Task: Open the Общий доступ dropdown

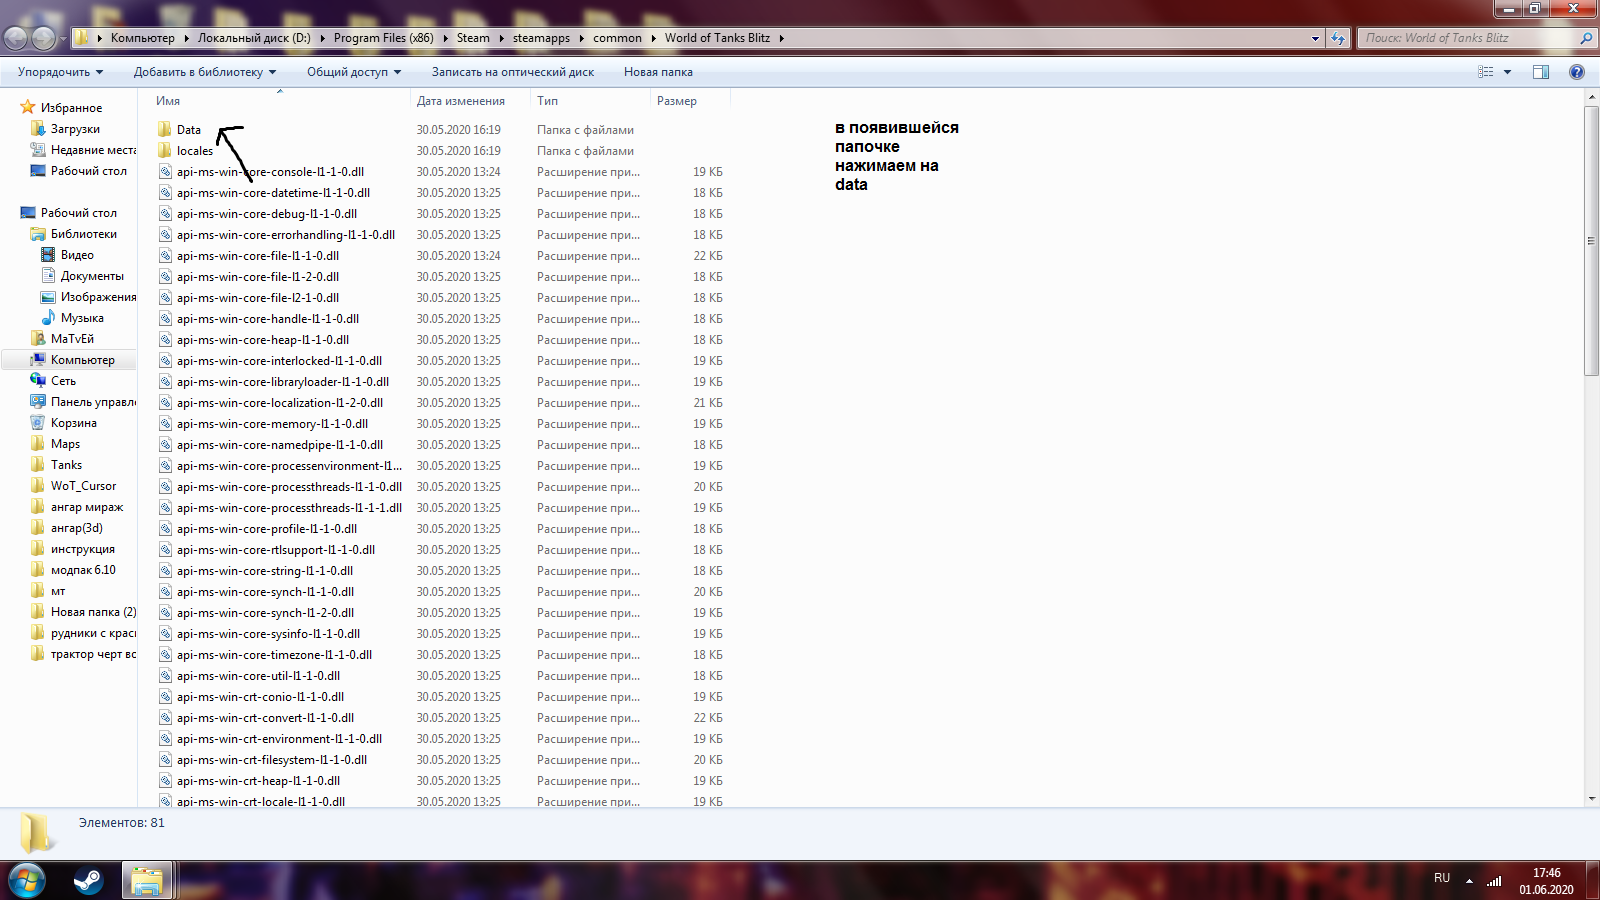Action: tap(354, 72)
